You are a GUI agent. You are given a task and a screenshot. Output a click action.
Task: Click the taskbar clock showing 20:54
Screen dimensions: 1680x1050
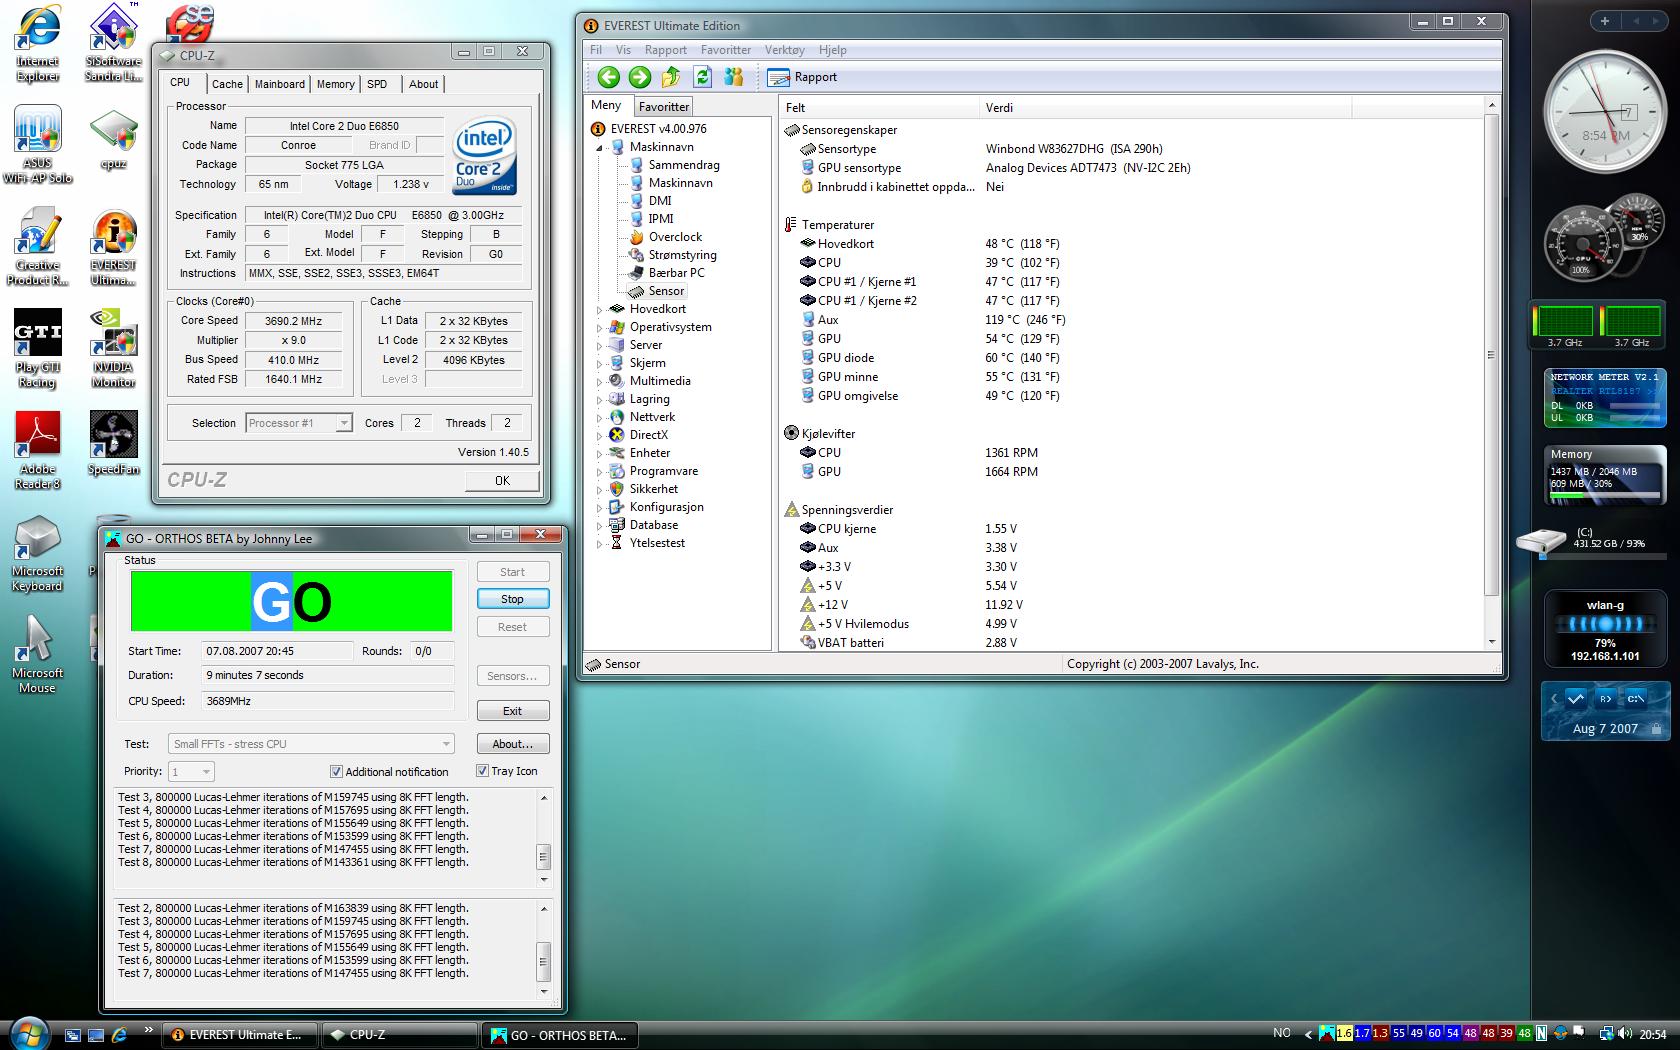(x=1652, y=1035)
